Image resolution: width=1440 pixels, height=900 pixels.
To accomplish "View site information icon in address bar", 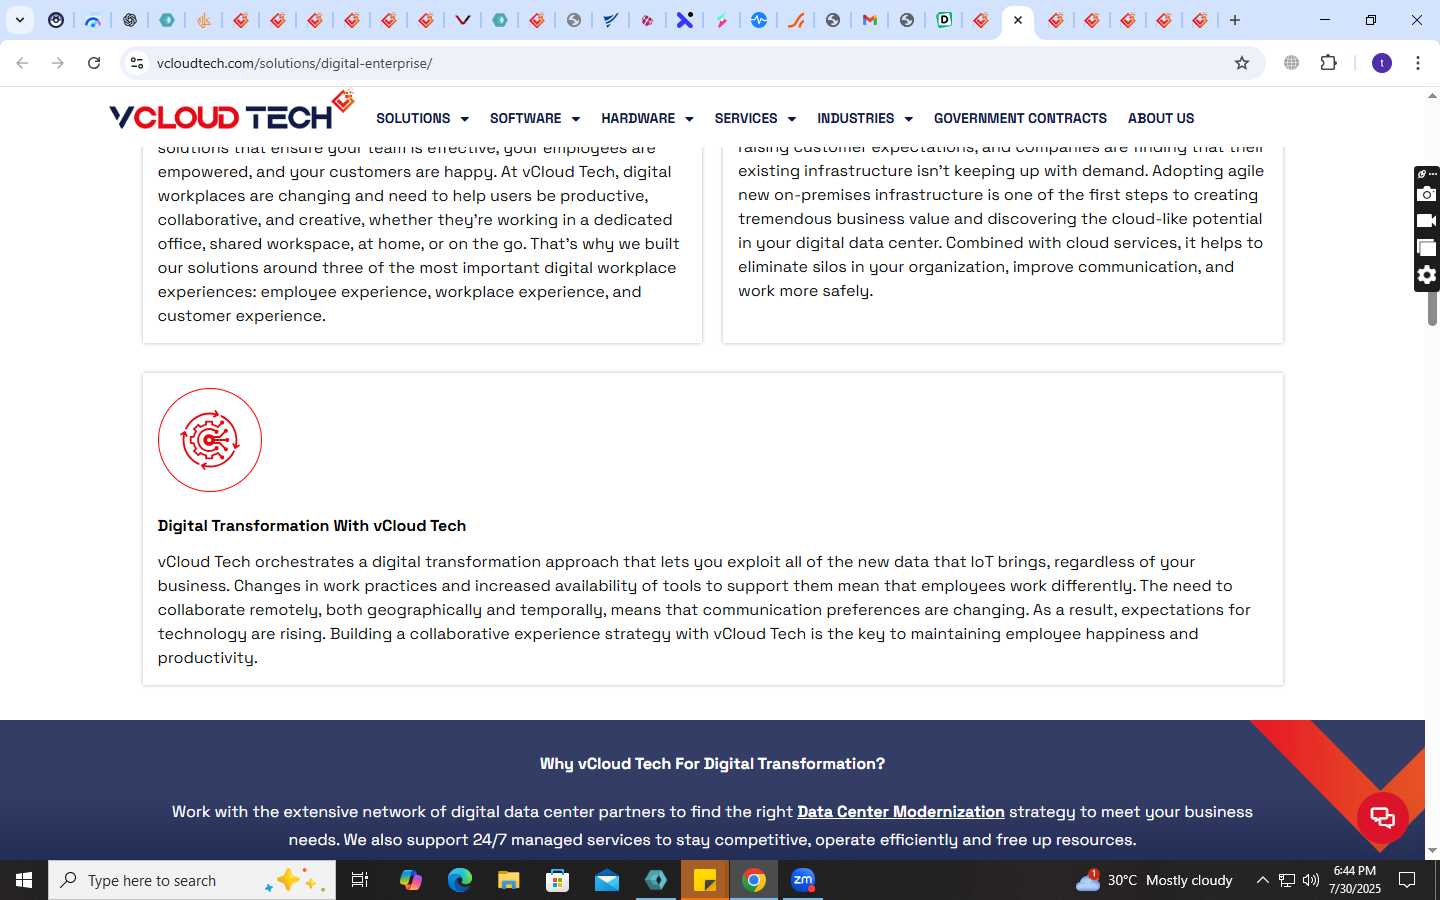I will pyautogui.click(x=137, y=63).
